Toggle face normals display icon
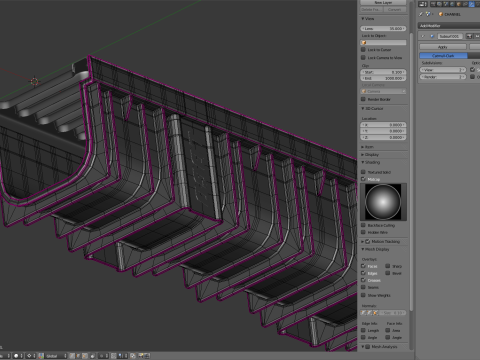Screen dimensions: 480x360 (376, 313)
